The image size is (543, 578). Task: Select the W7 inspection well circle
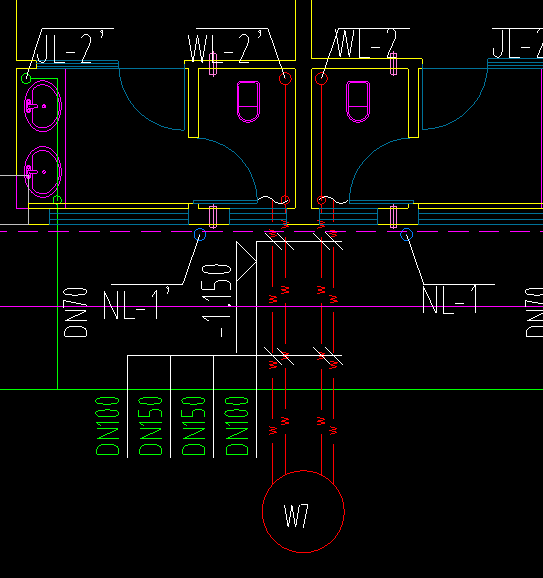click(303, 512)
